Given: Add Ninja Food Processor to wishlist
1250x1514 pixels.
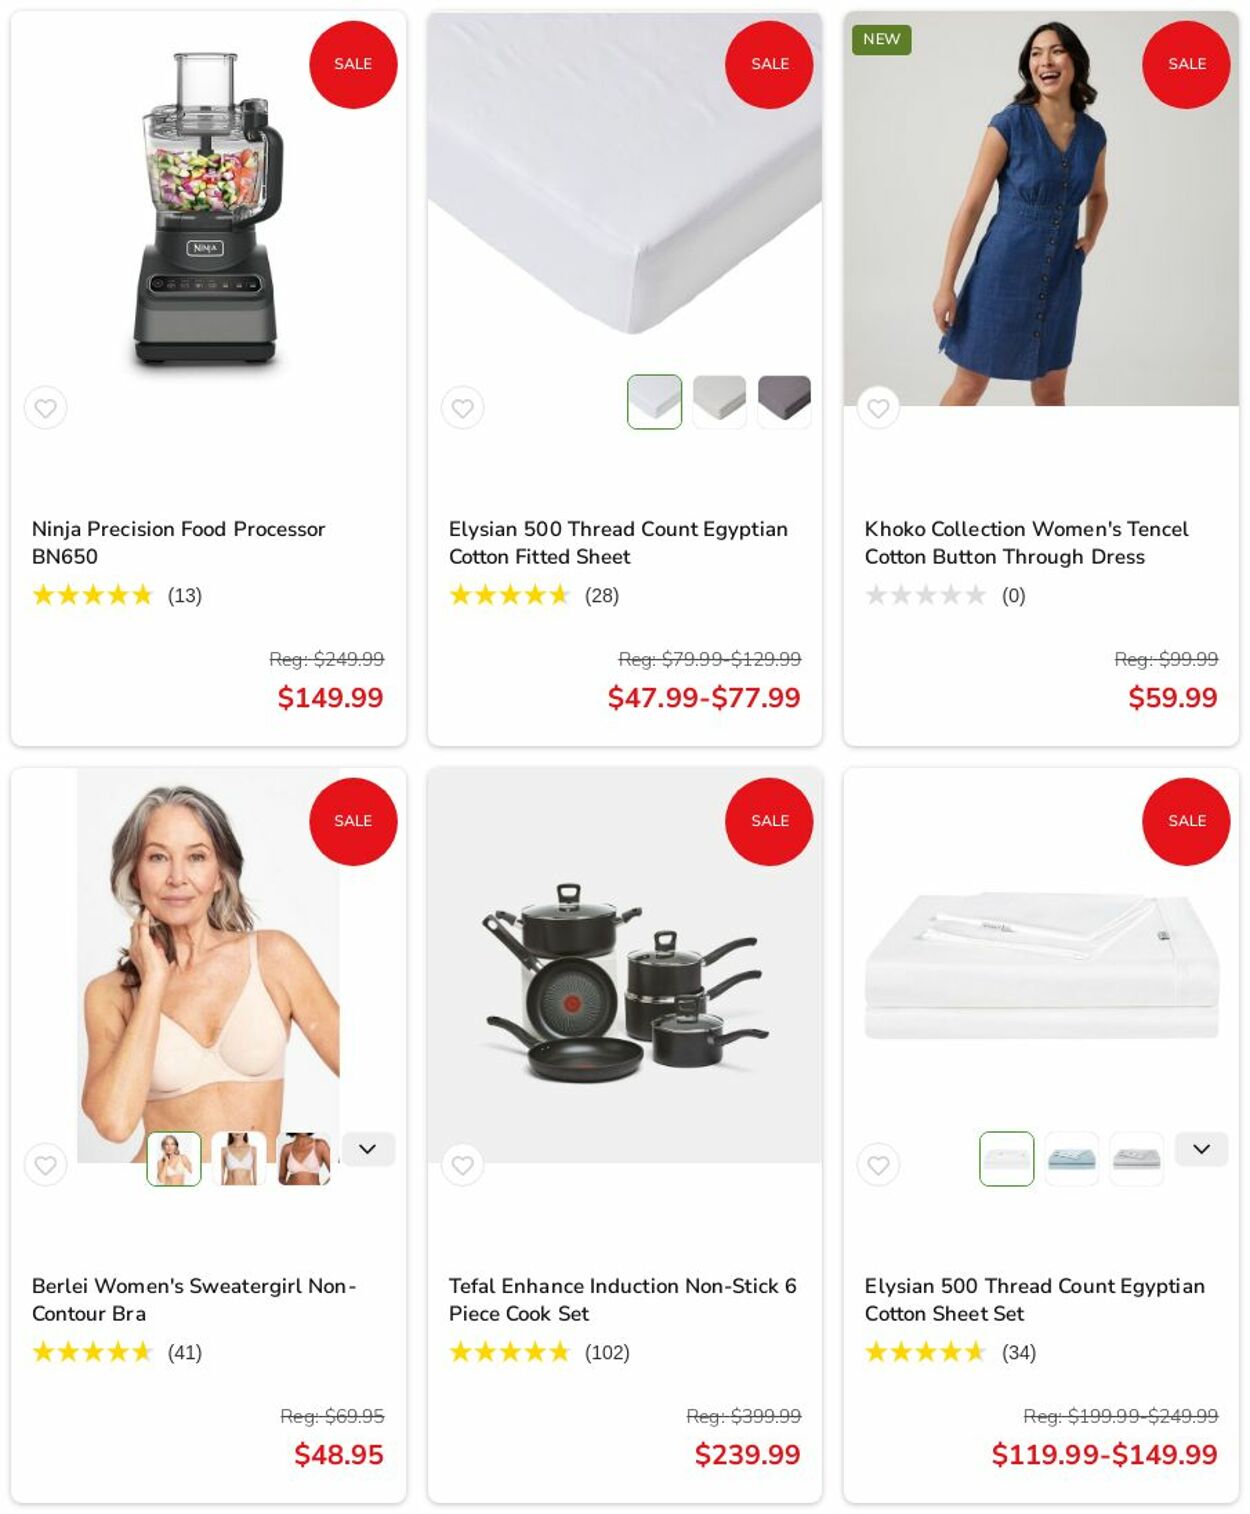Looking at the screenshot, I should [x=46, y=408].
